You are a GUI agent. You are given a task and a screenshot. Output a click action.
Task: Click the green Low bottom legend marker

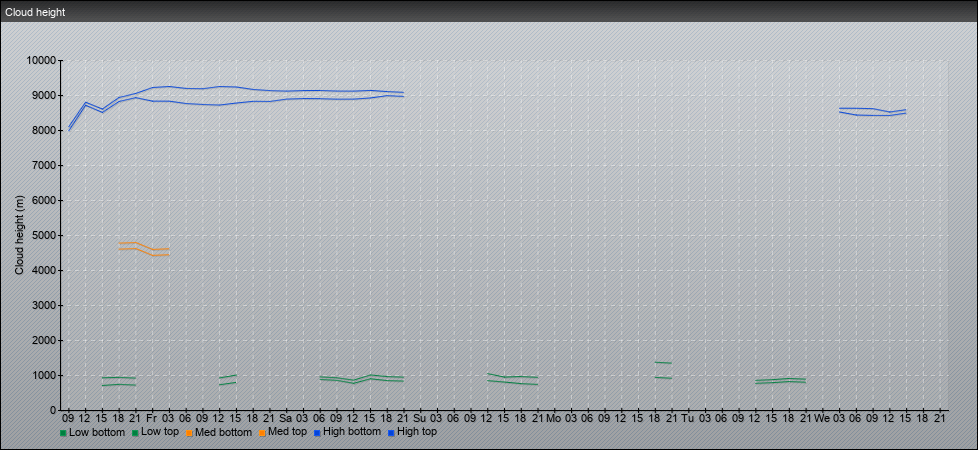coord(64,433)
